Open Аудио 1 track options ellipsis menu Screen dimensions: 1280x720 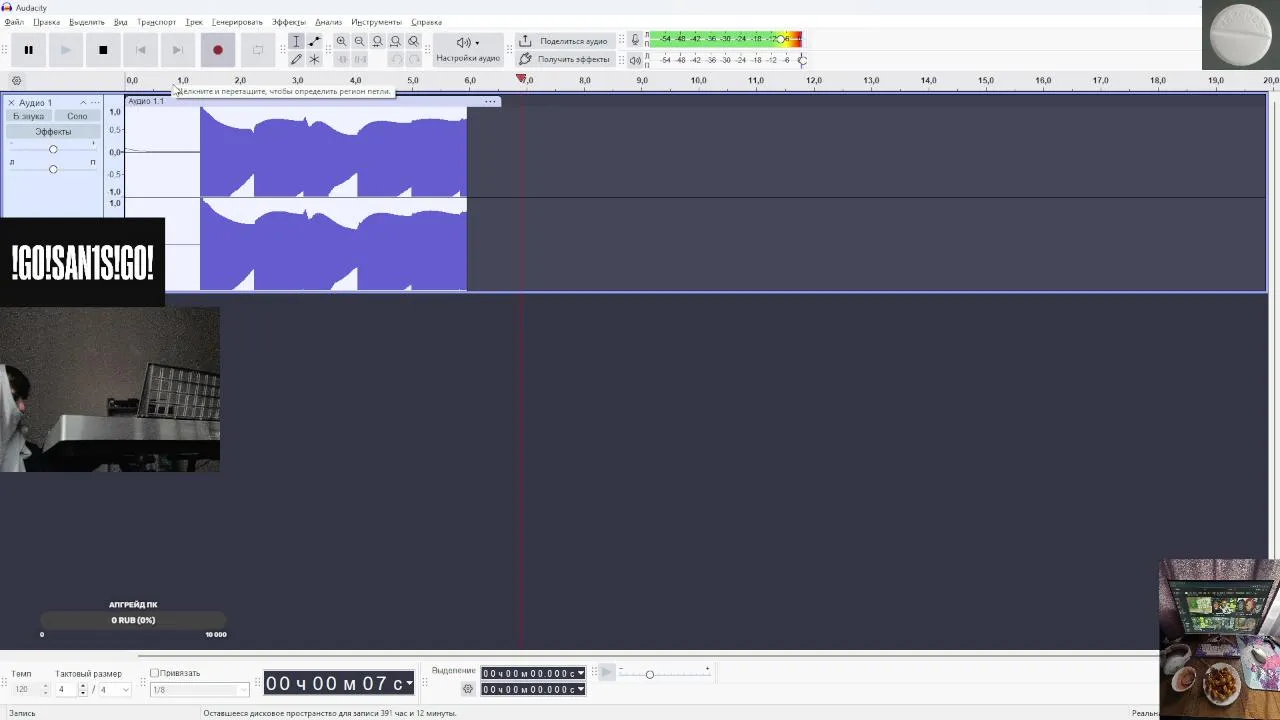point(95,103)
